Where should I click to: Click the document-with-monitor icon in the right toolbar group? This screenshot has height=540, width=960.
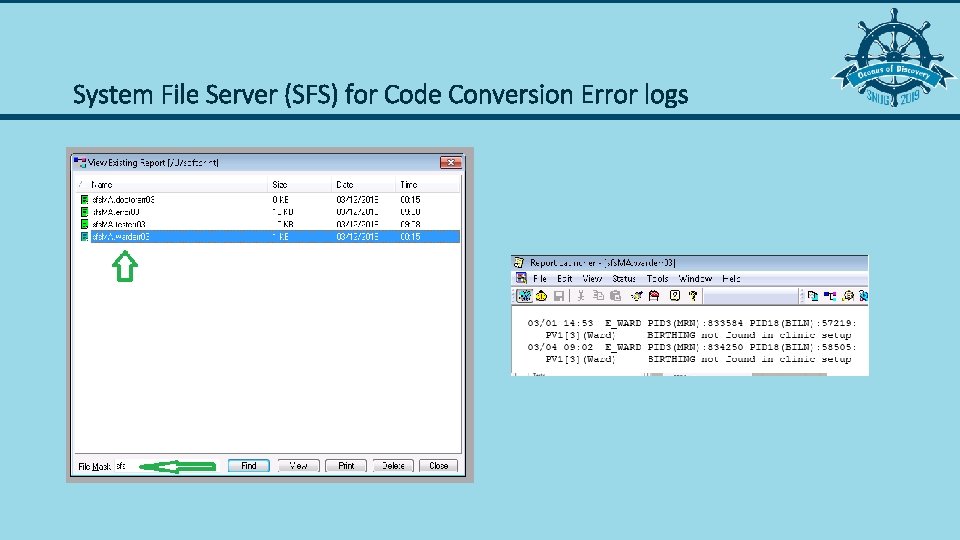[x=812, y=296]
